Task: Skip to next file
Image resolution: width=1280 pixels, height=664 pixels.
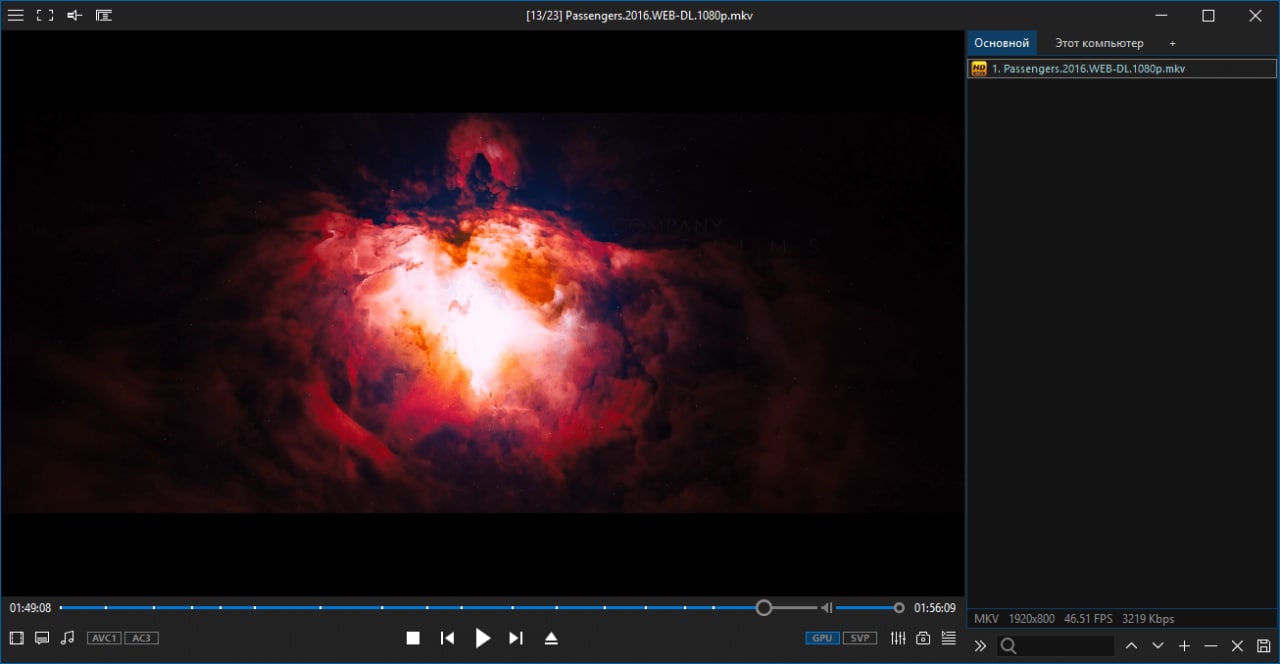Action: [x=516, y=638]
